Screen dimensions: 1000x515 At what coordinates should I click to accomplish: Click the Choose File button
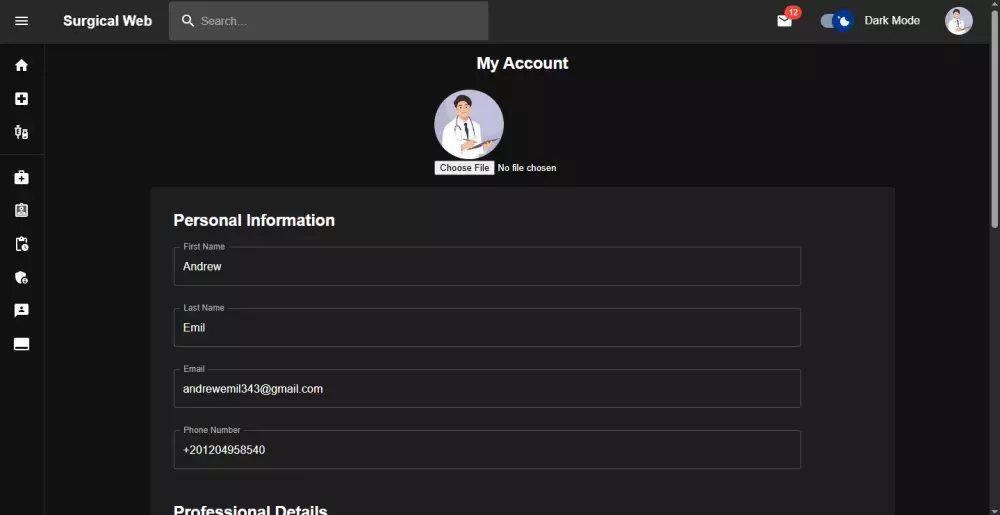point(464,168)
